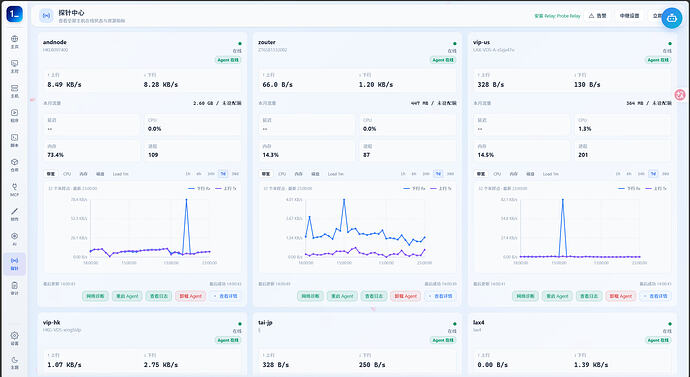Switch andnode chart to Load 1m tab
The width and height of the screenshot is (690, 377).
click(x=120, y=174)
